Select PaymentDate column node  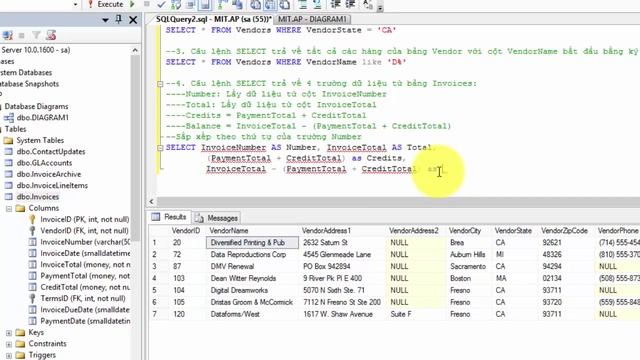pos(85,321)
